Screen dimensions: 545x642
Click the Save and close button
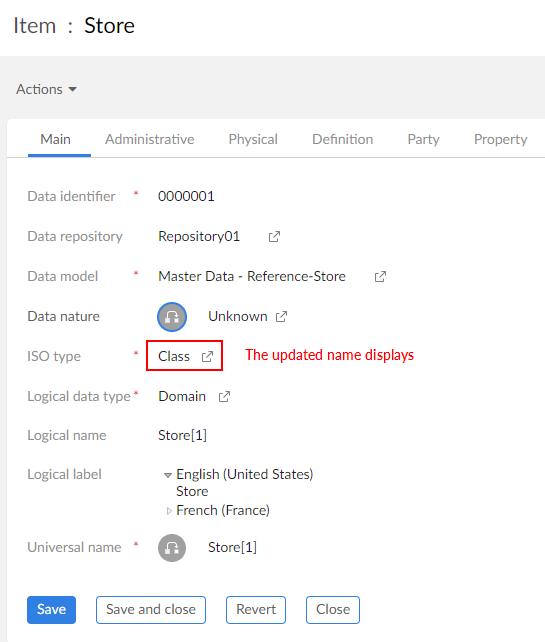151,610
